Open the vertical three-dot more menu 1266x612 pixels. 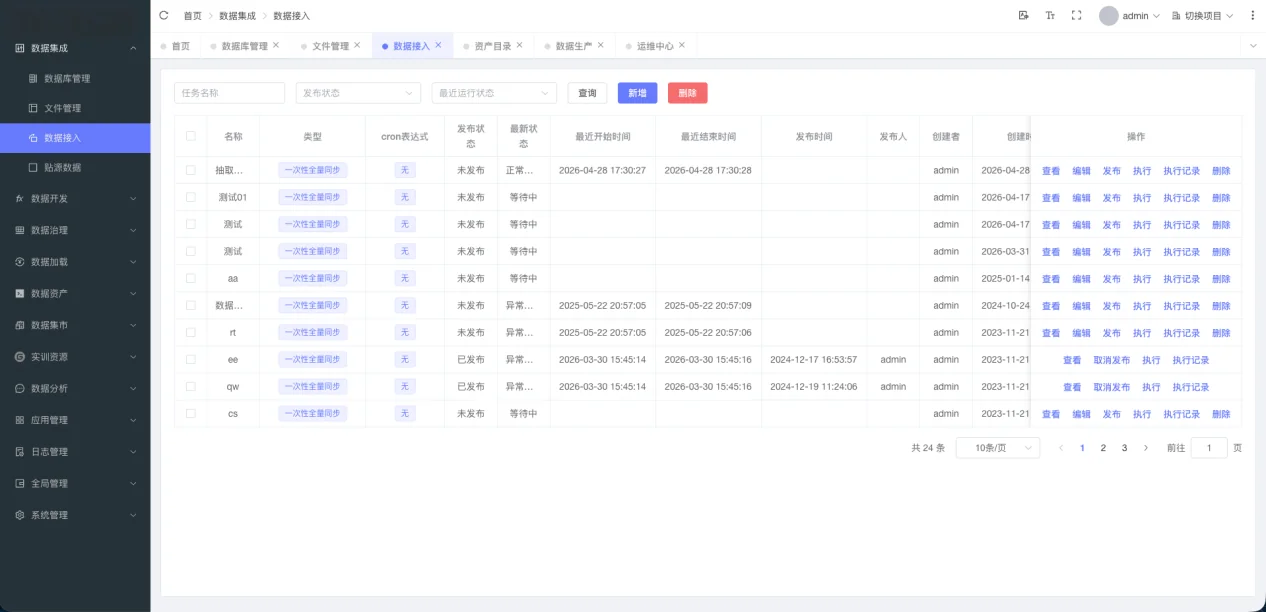point(1253,15)
